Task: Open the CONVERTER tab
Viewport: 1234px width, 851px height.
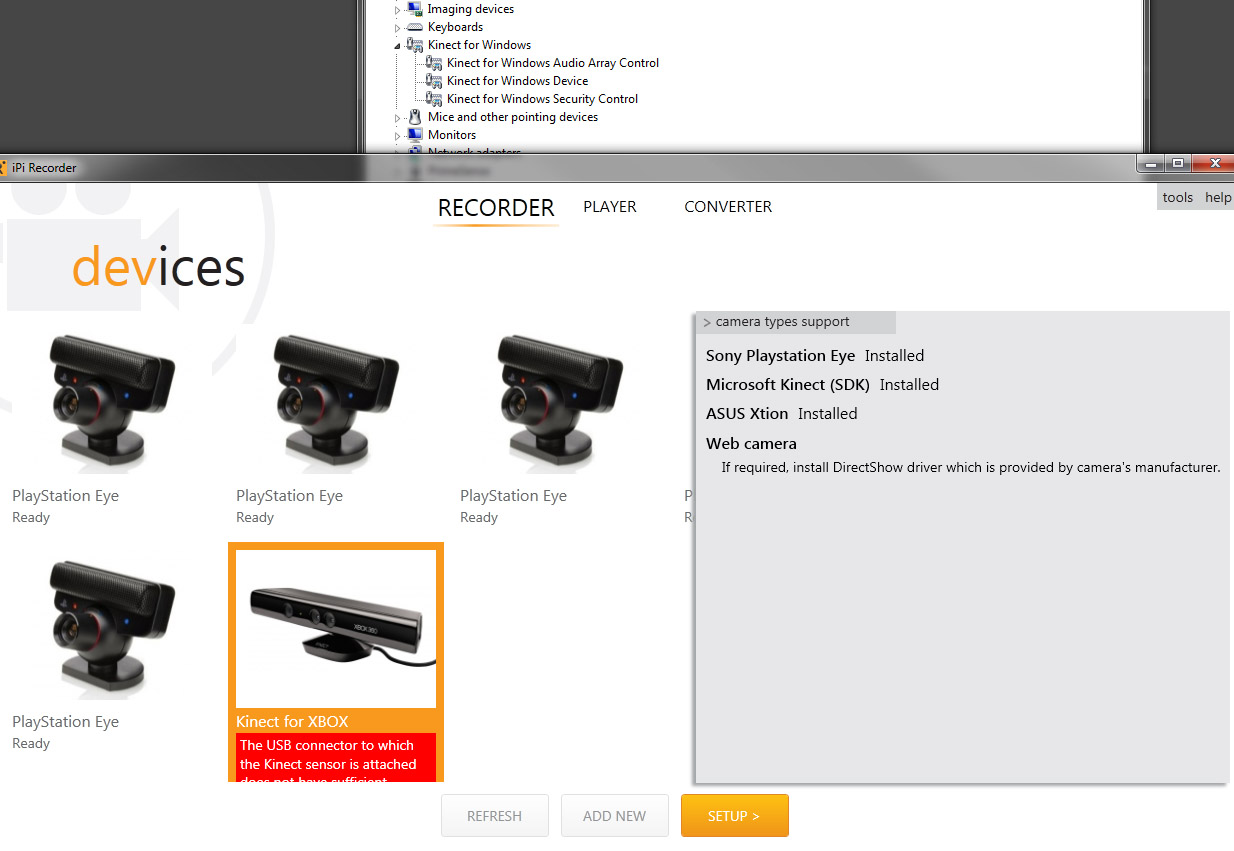Action: click(728, 207)
